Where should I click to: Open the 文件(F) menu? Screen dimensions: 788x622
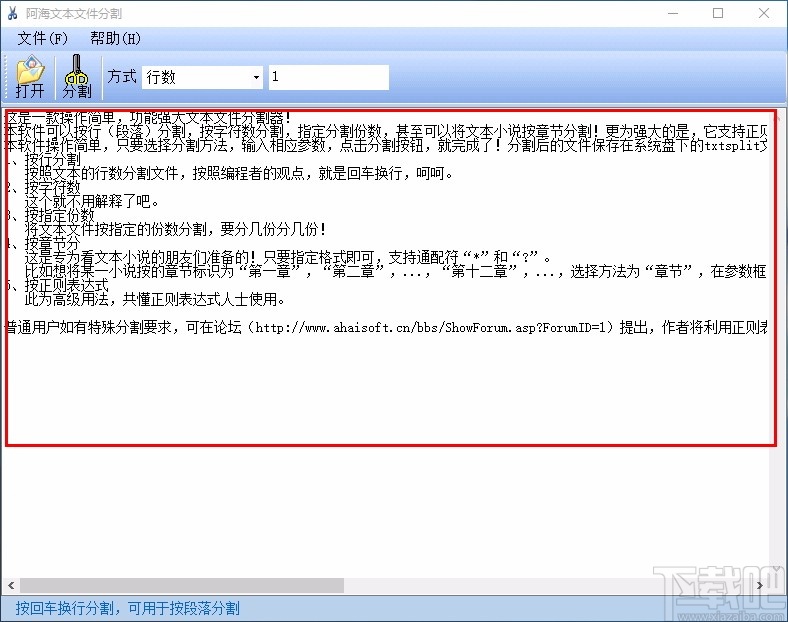point(42,39)
